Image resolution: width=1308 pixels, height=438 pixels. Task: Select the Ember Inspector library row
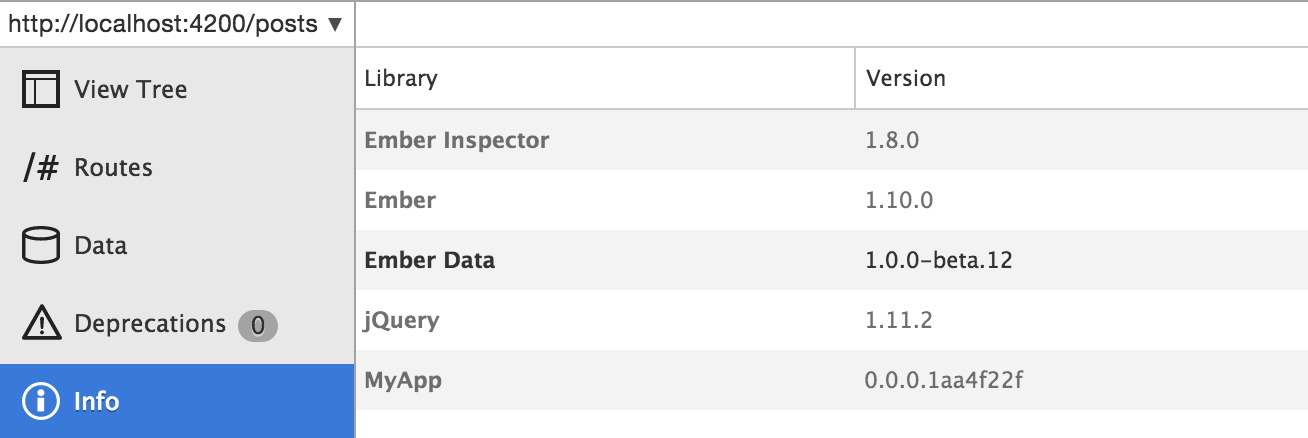457,140
